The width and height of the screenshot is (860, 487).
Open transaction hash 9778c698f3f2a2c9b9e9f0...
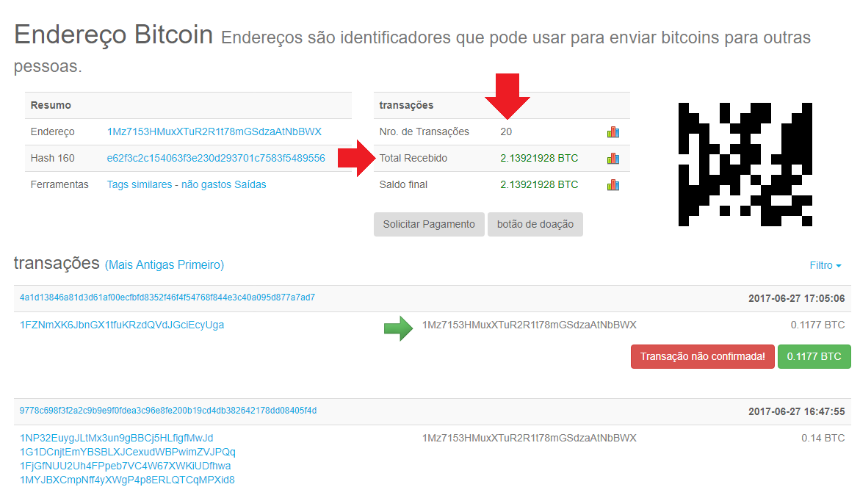click(168, 410)
